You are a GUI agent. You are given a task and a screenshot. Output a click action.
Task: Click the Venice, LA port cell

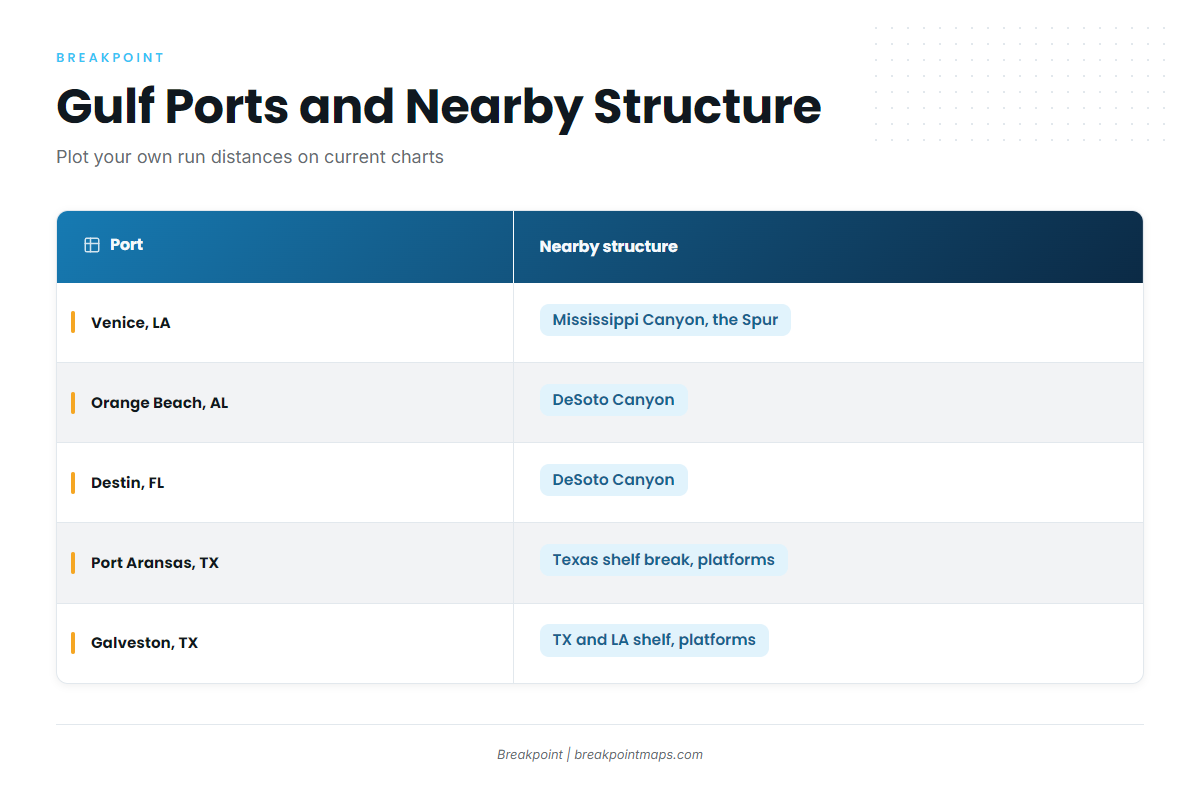click(285, 323)
